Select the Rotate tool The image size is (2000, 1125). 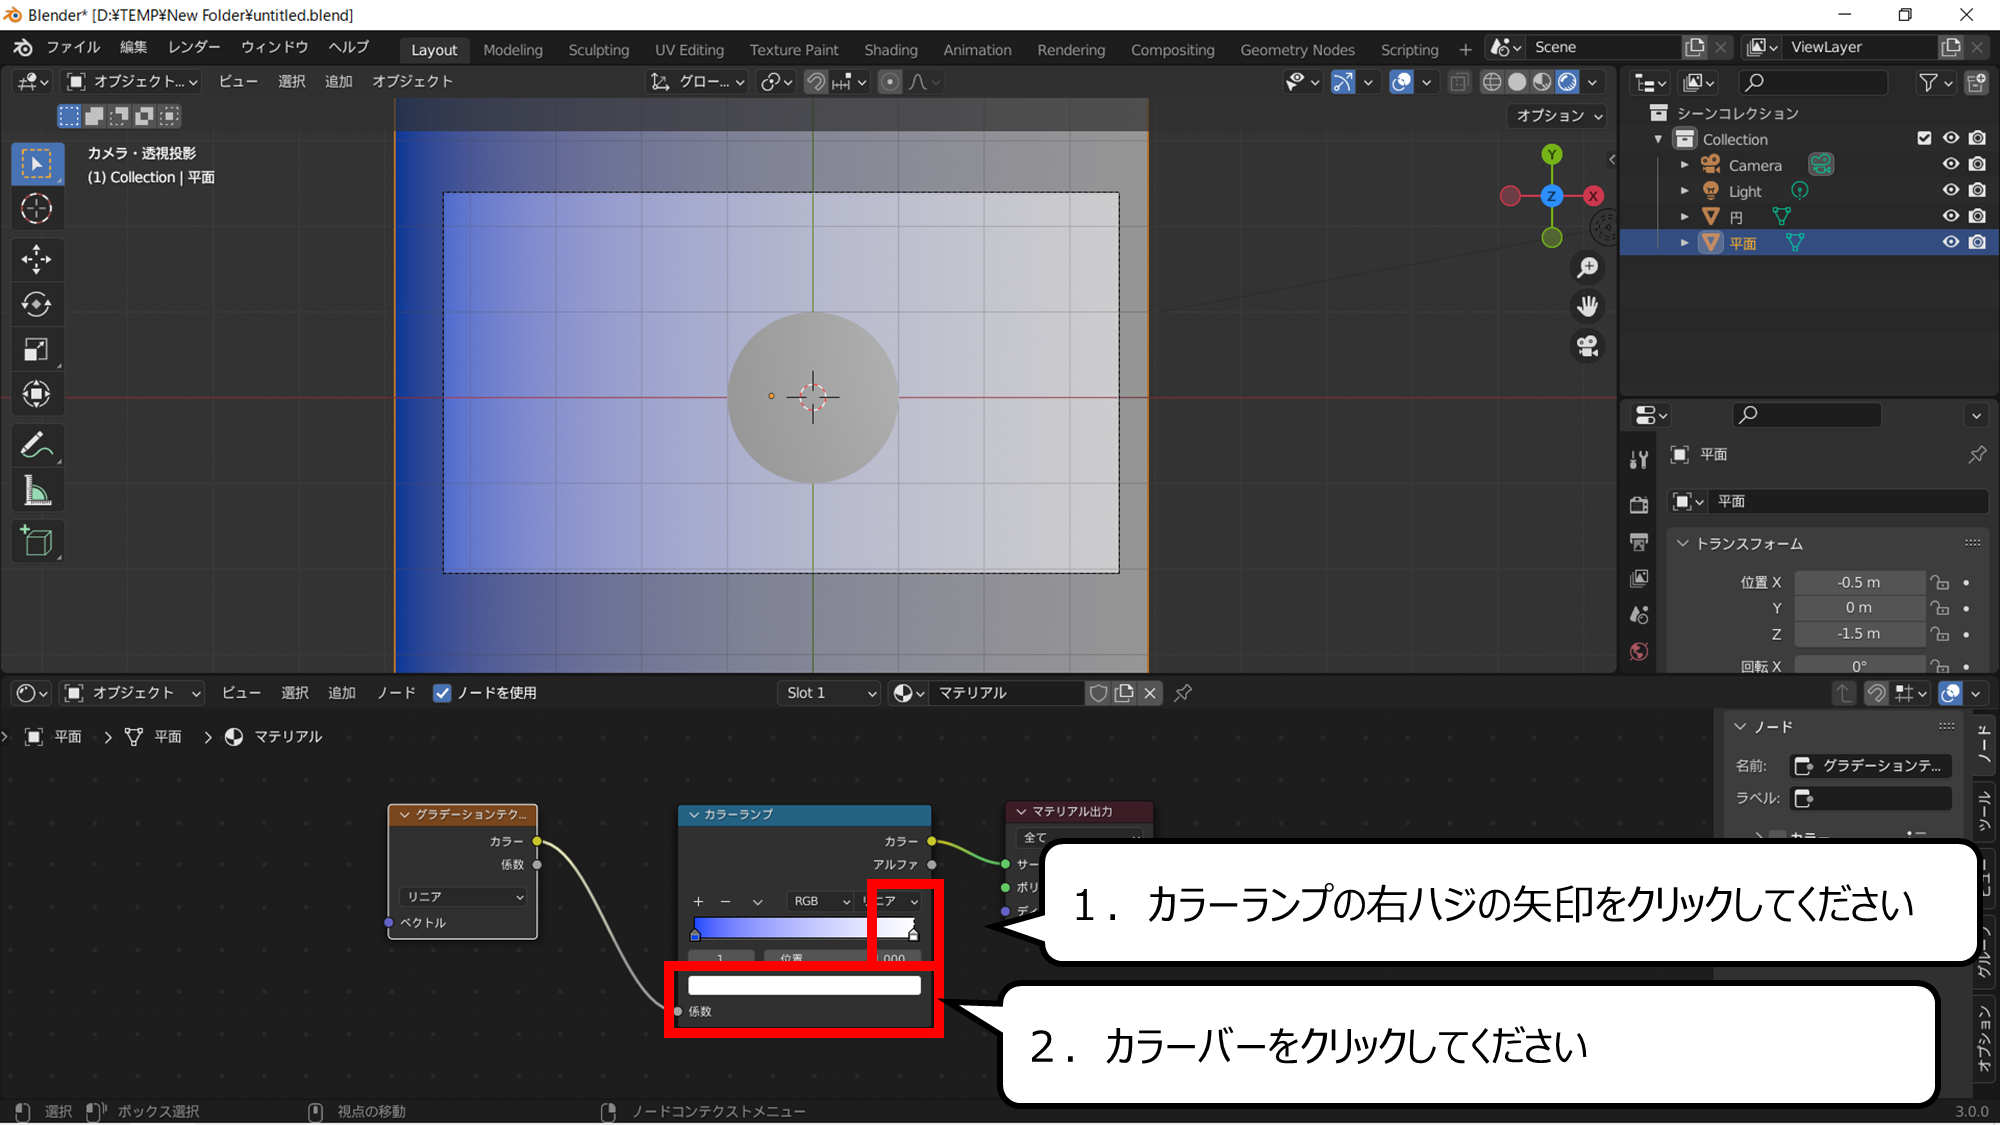coord(37,304)
